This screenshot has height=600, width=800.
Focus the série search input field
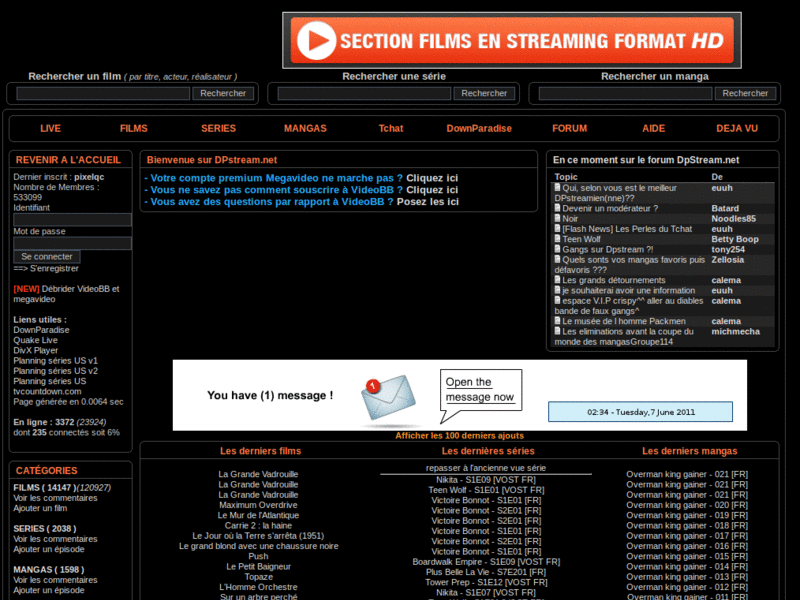tap(364, 93)
